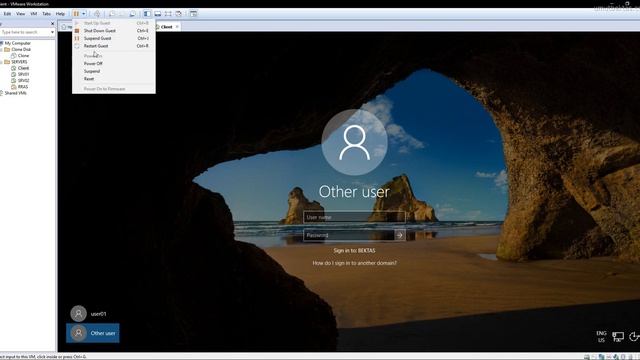This screenshot has width=640, height=360.
Task: Click the console view icon in toolbar
Action: pos(193,13)
